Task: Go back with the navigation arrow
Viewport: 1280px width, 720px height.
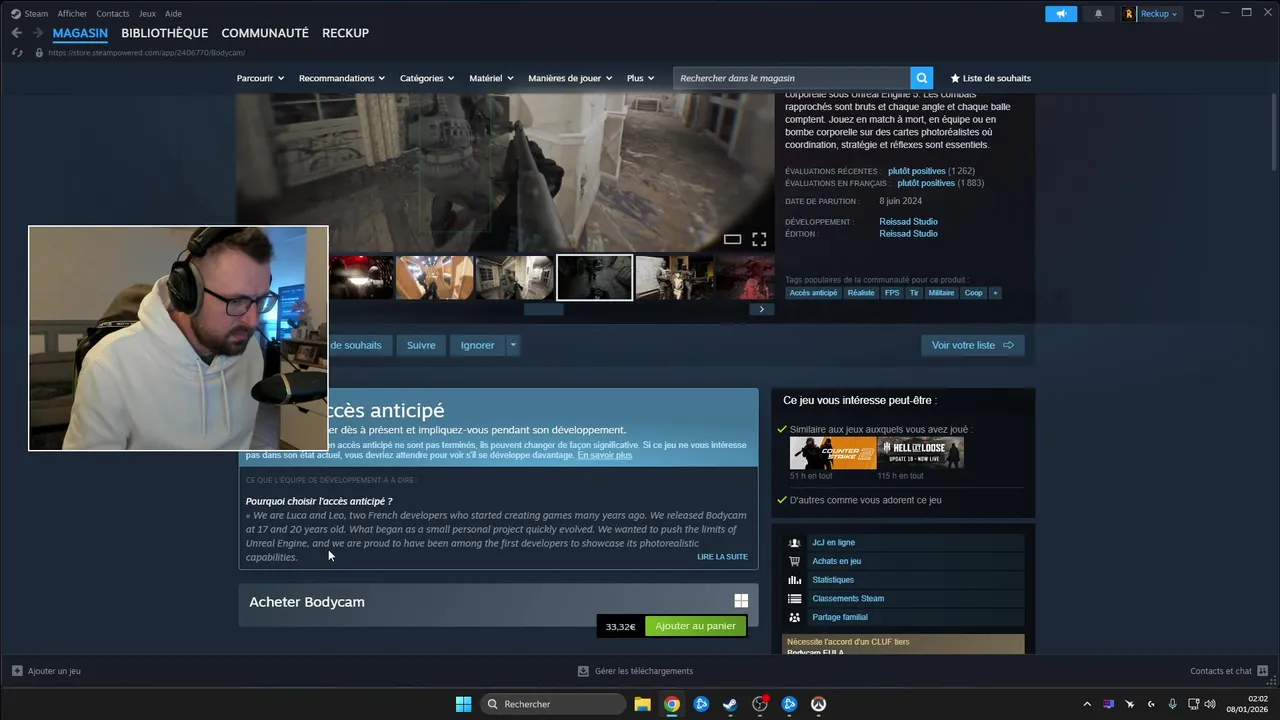Action: click(x=17, y=33)
